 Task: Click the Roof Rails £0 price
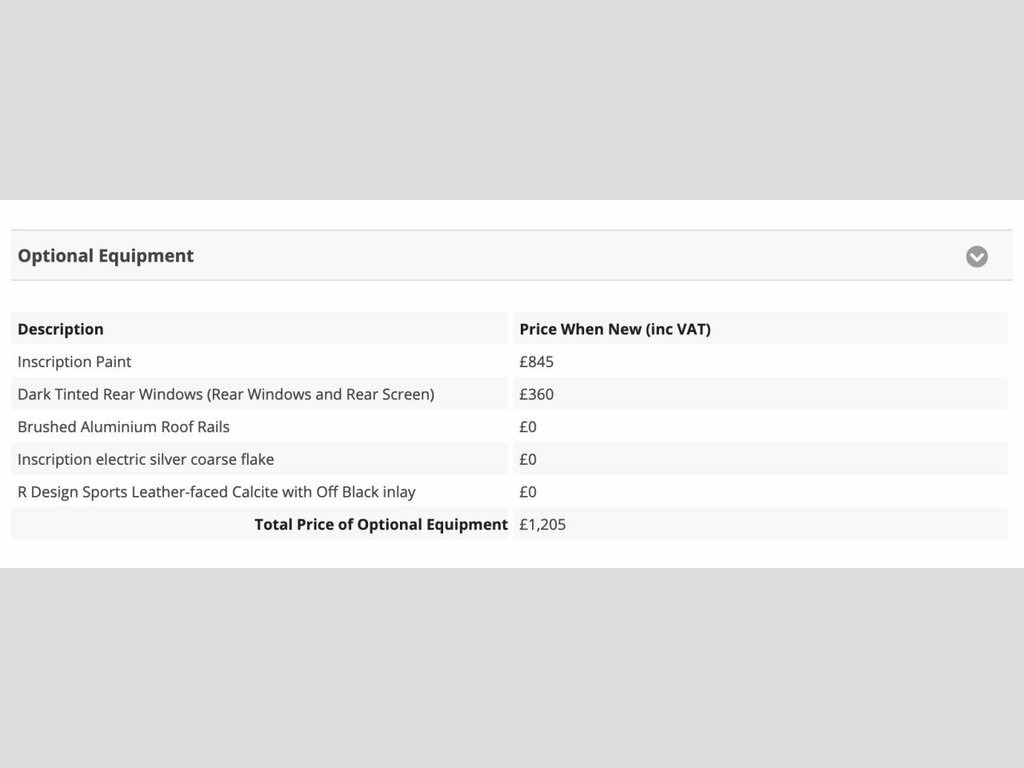point(528,427)
